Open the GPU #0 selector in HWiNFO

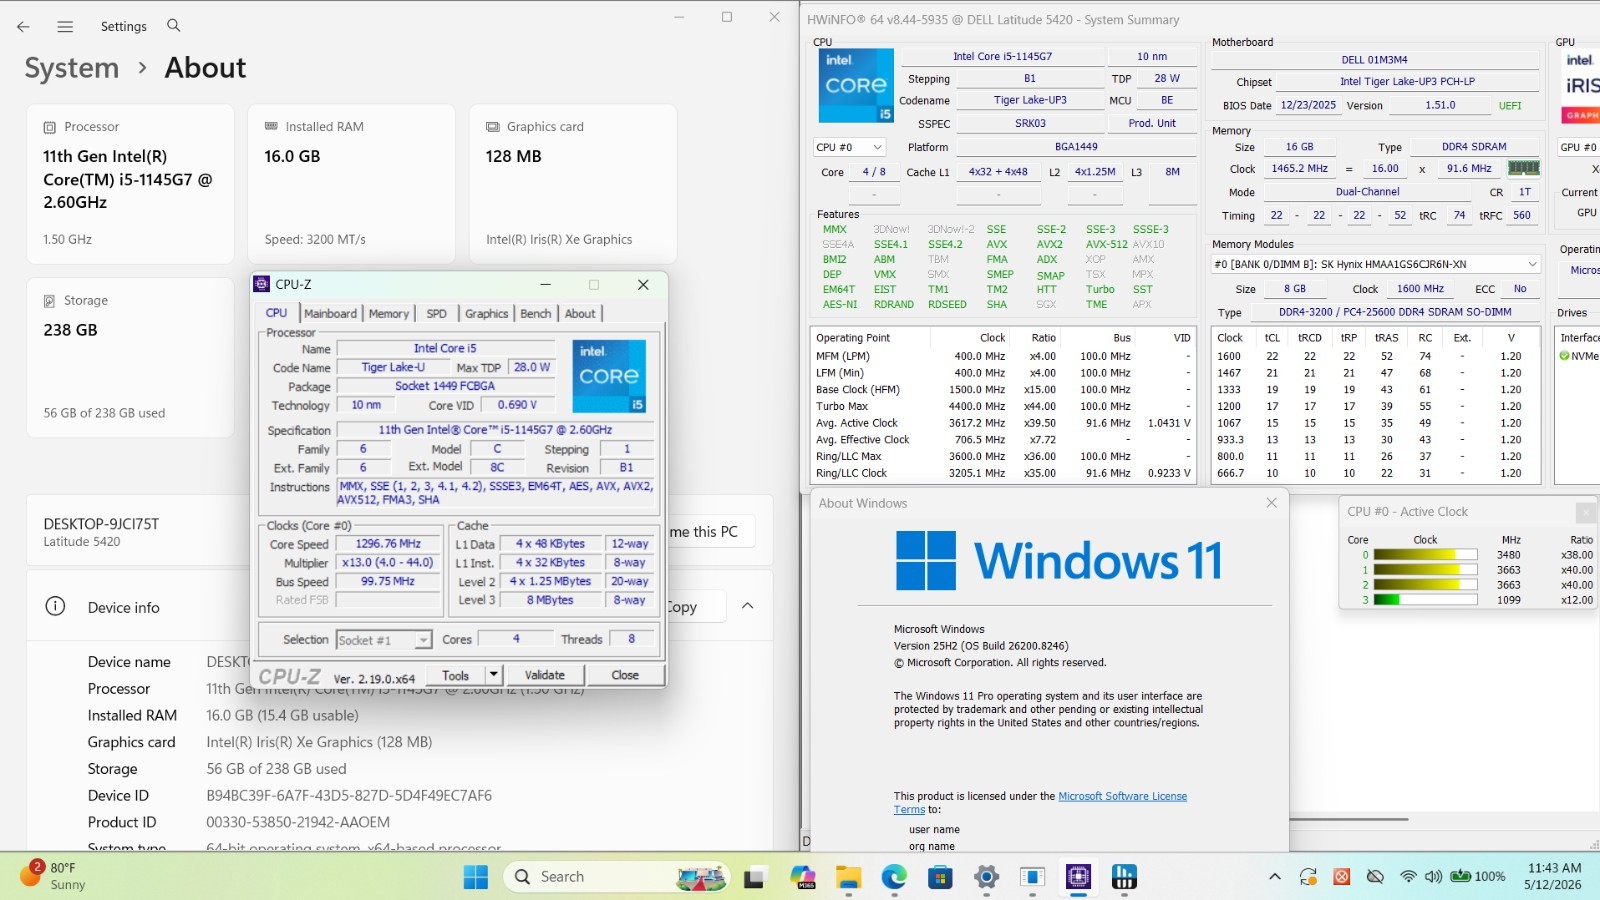(x=1578, y=147)
